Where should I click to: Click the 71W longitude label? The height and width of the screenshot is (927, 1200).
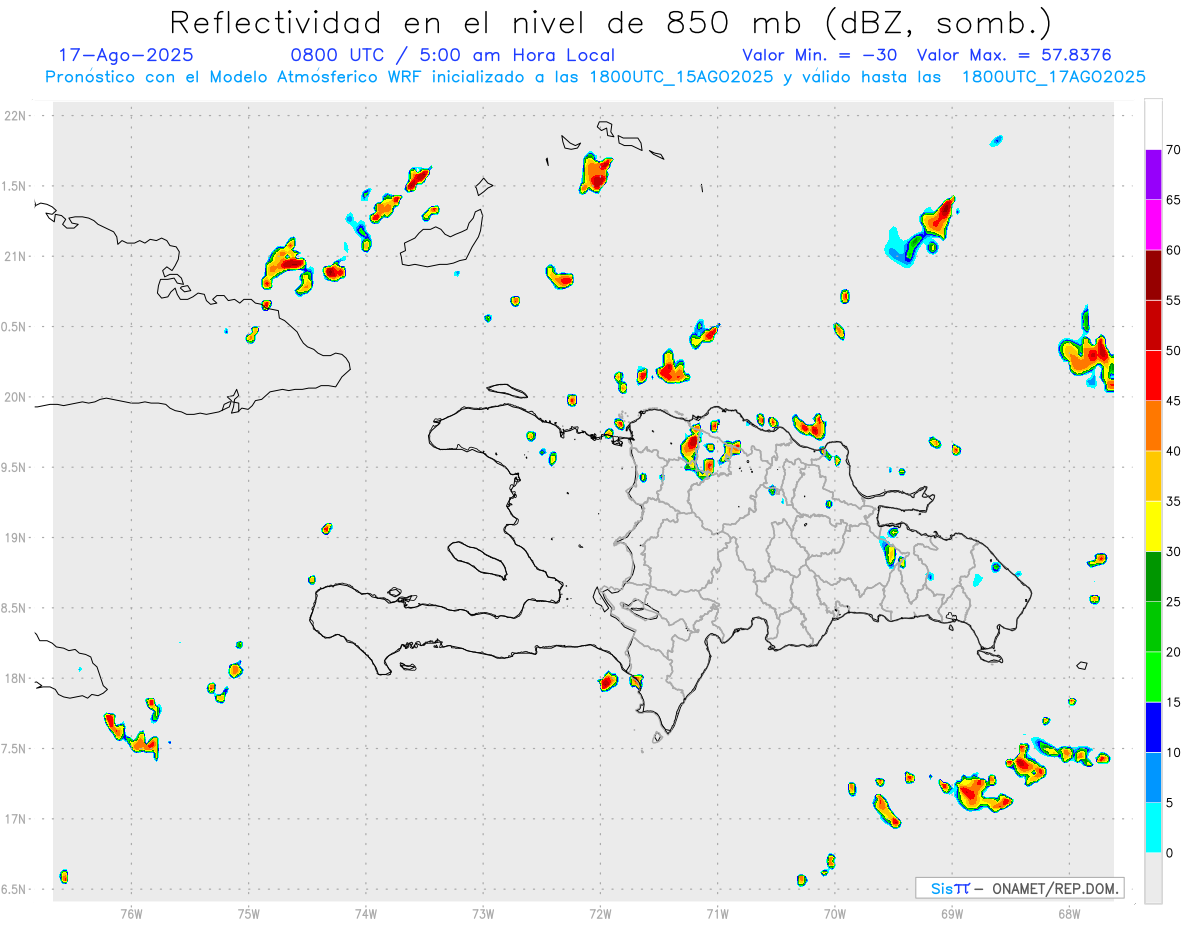coord(717,913)
